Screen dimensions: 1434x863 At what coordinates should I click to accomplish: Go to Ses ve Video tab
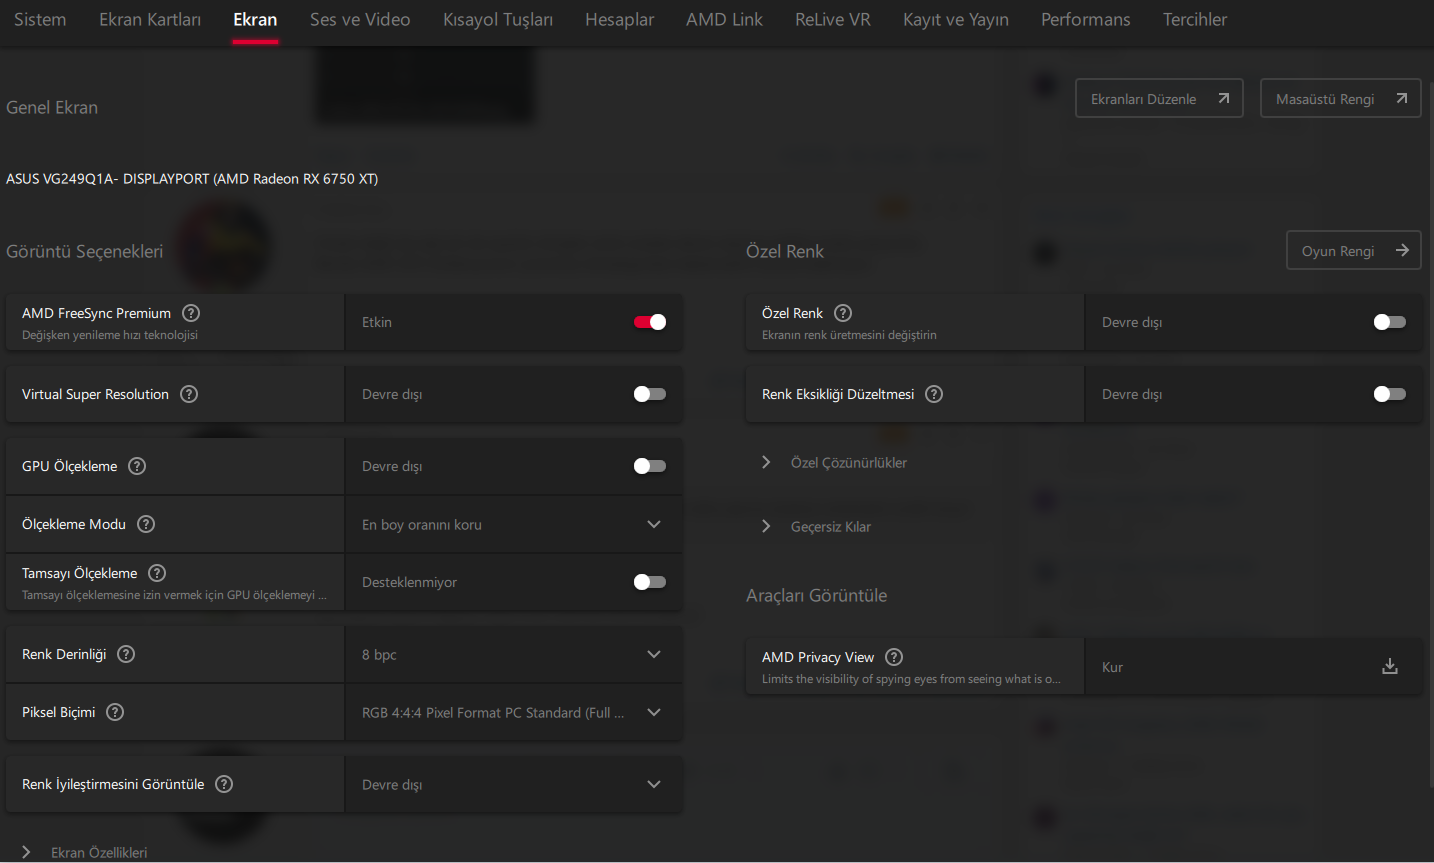pos(360,20)
